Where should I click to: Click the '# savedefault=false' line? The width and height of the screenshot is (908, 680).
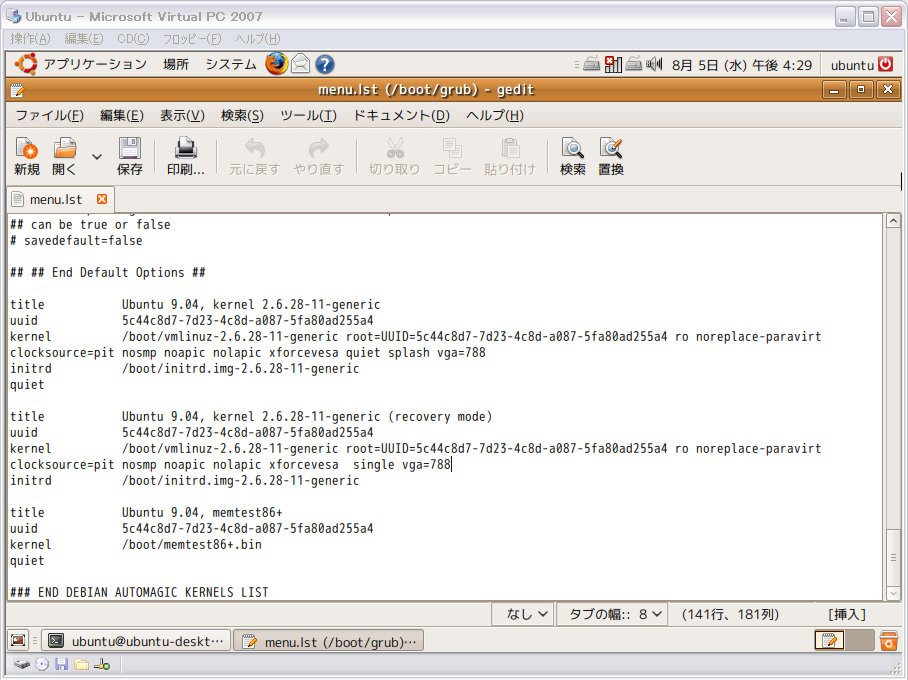click(76, 240)
